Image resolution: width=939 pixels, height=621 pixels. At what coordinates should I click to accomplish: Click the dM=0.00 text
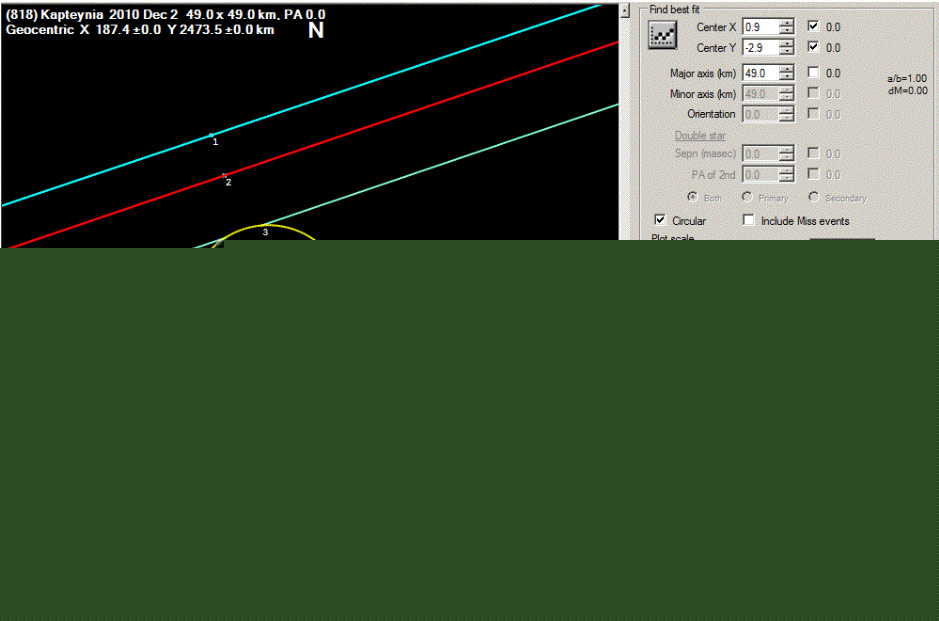[x=908, y=91]
